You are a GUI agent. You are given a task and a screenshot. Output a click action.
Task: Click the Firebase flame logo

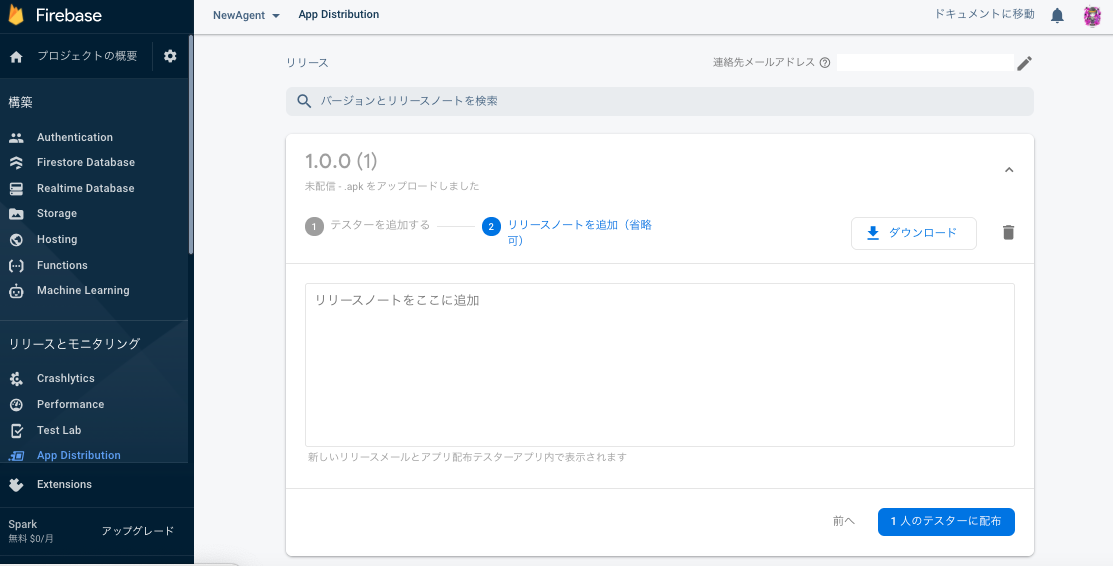click(16, 14)
